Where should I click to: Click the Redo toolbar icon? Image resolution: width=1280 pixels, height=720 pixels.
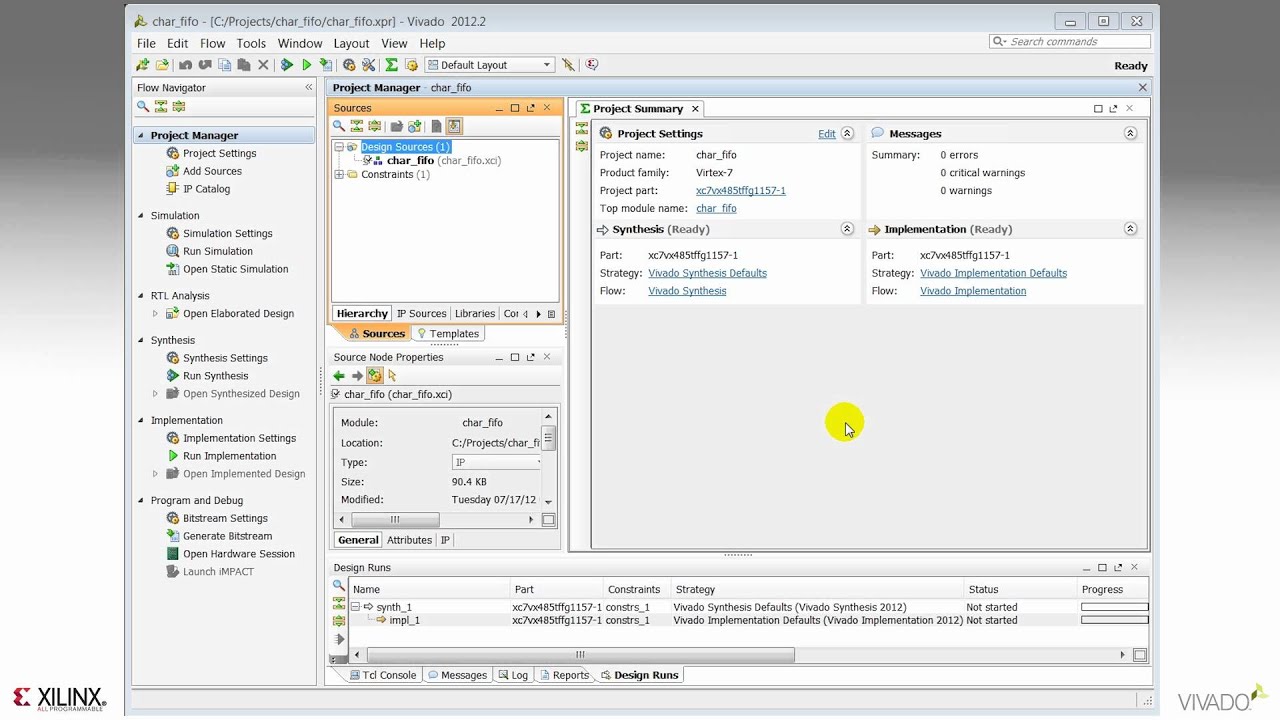click(205, 65)
